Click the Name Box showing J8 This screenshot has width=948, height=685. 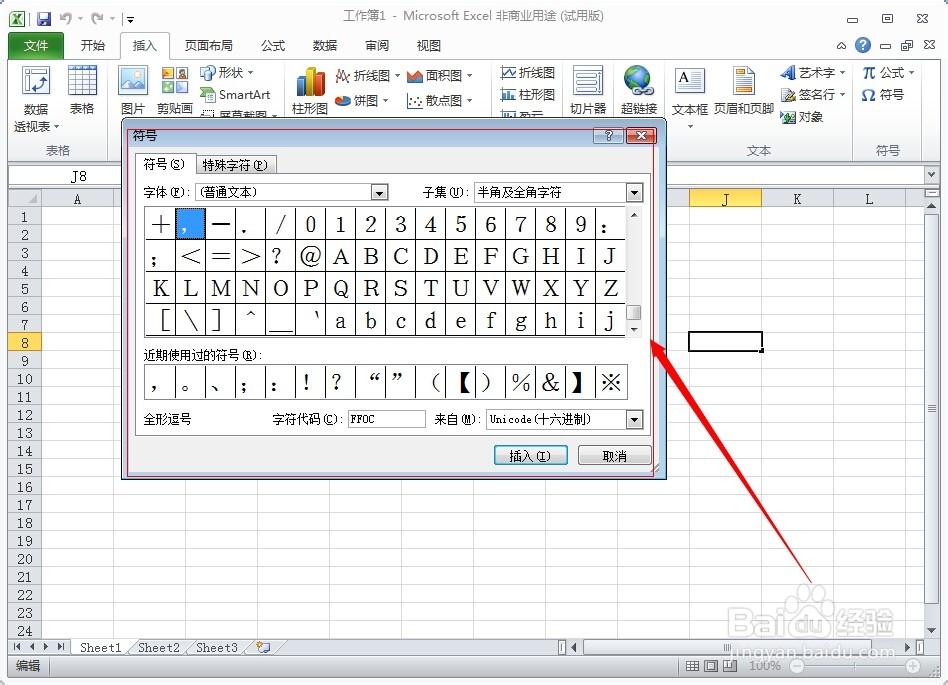(x=65, y=176)
